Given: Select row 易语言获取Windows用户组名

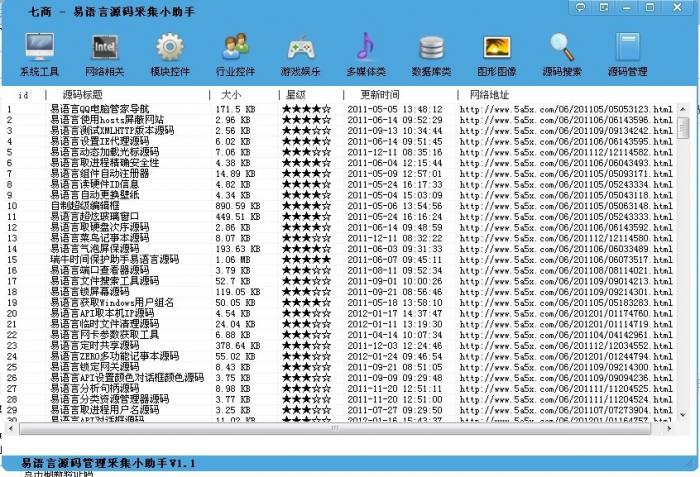Looking at the screenshot, I should tap(340, 302).
